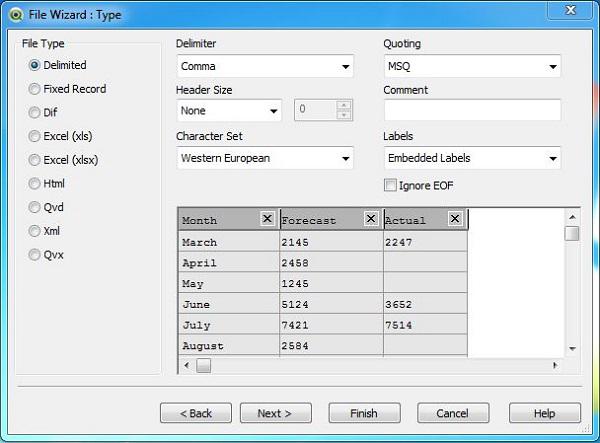Click the forecast value 5124
This screenshot has height=443, width=600.
click(x=331, y=304)
